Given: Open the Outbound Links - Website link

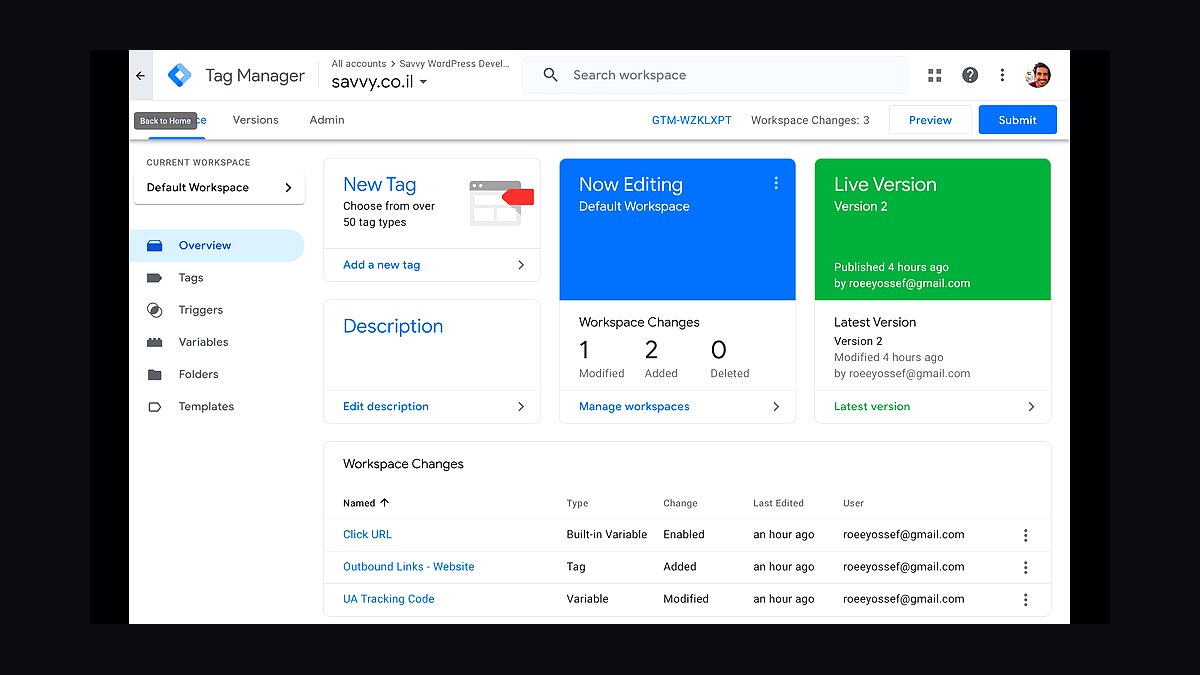Looking at the screenshot, I should 409,567.
